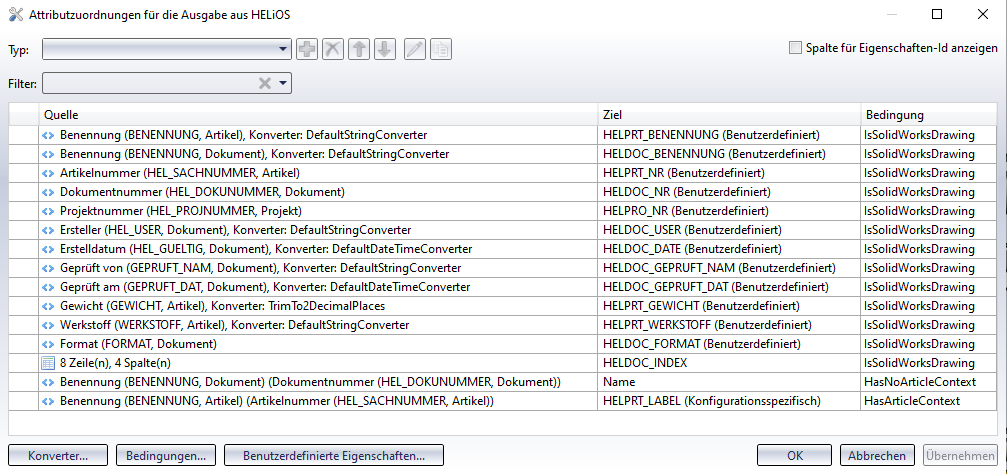Click the <> icon beside Dokumentnummer (HEL_DOKUNUMMER, Dokument)
This screenshot has height=474, width=1007.
tap(48, 192)
